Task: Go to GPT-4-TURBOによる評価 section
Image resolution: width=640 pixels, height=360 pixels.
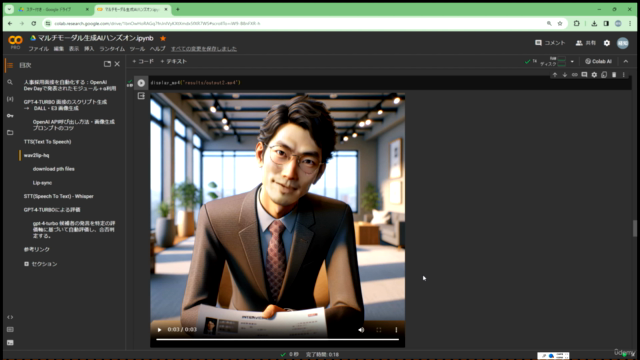Action: (52, 210)
